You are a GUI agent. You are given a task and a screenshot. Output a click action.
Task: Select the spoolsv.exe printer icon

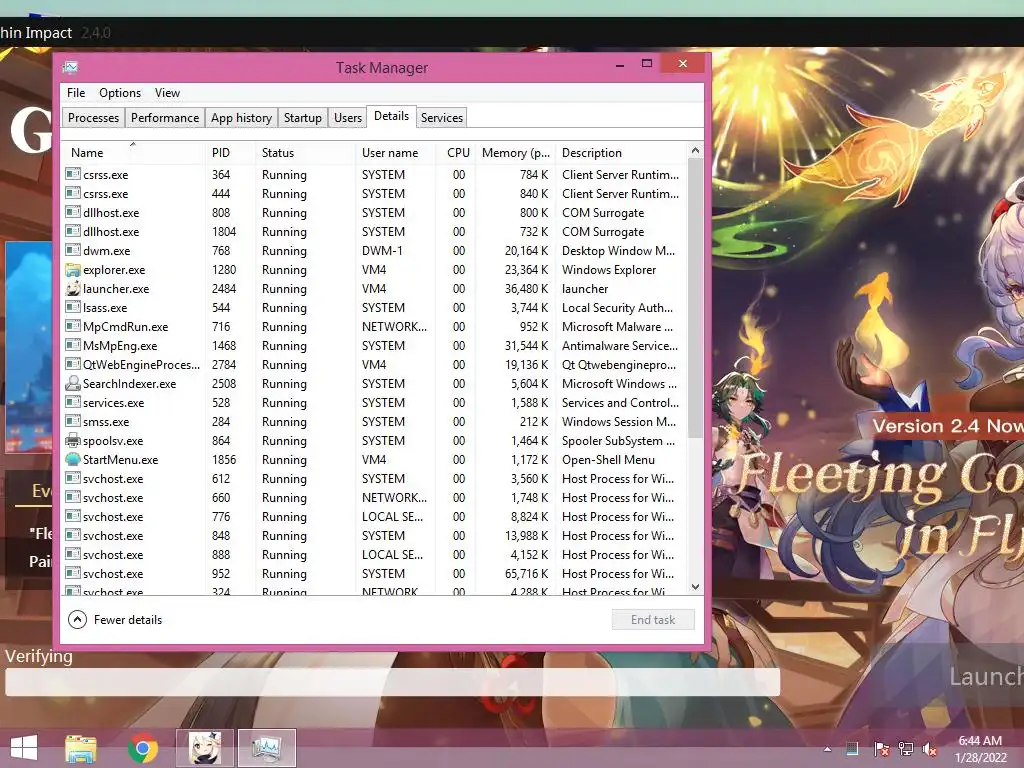(x=72, y=440)
